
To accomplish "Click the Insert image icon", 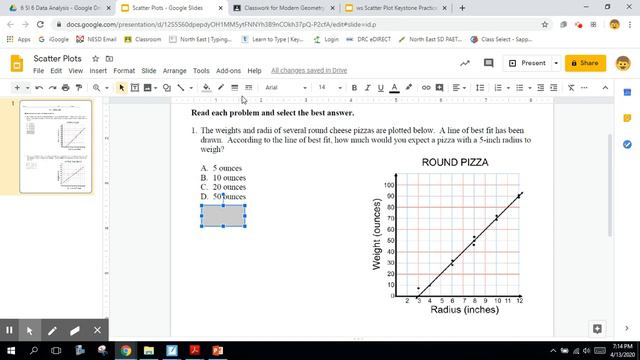I will (148, 88).
